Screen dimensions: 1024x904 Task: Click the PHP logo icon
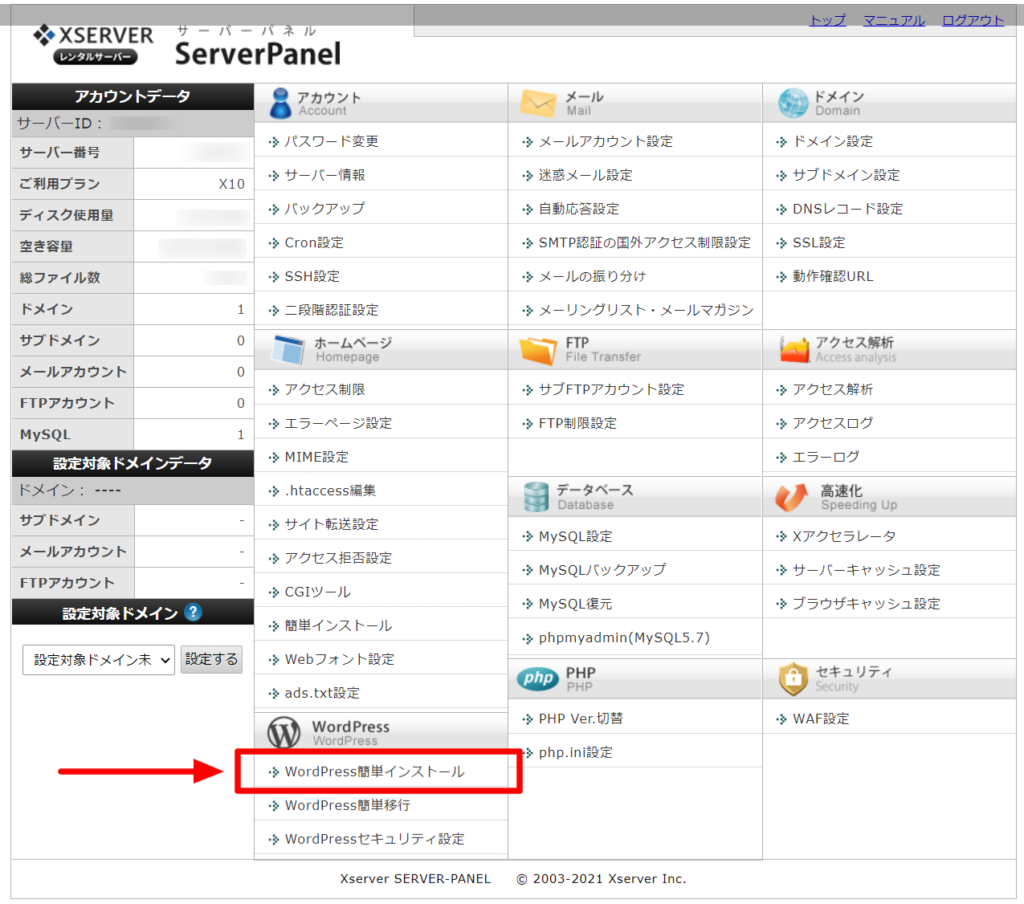tap(537, 679)
